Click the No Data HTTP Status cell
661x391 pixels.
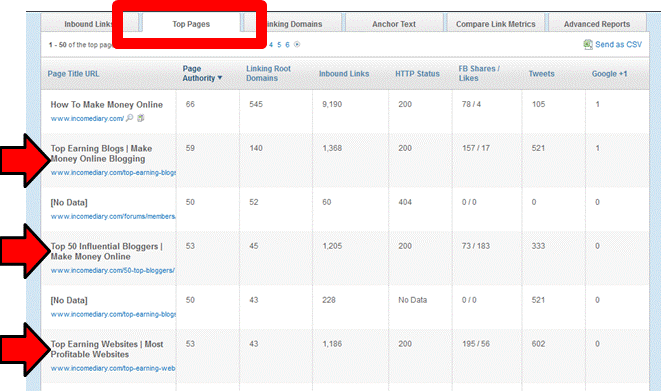point(413,300)
